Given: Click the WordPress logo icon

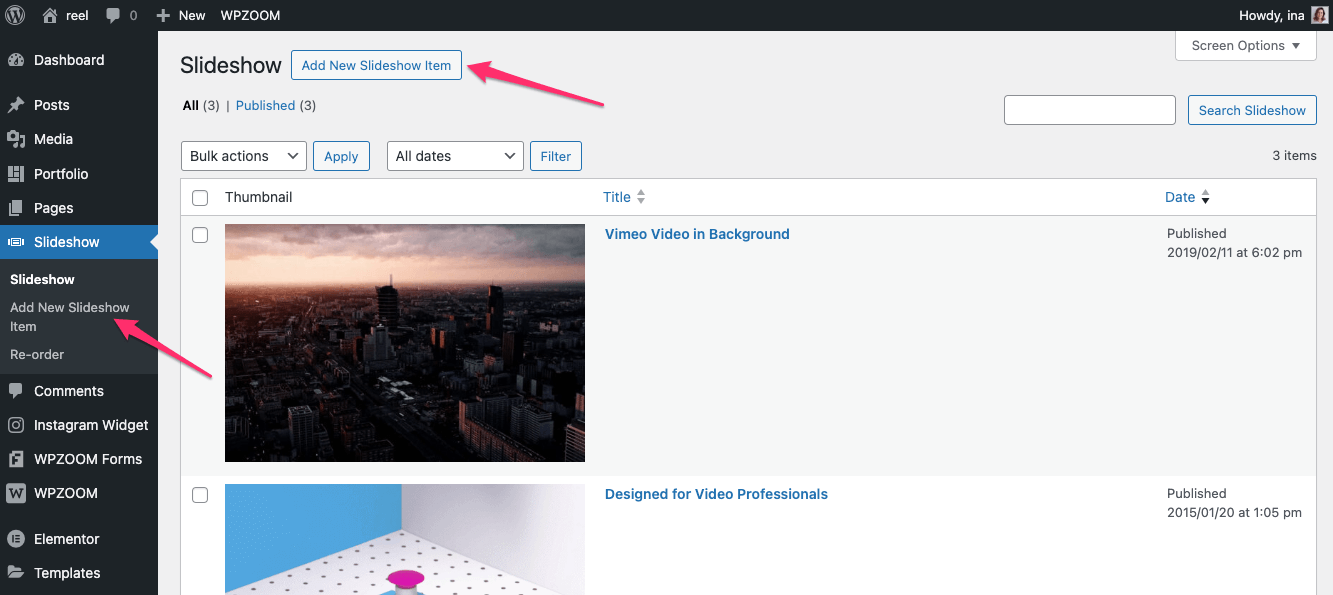Looking at the screenshot, I should 16,15.
